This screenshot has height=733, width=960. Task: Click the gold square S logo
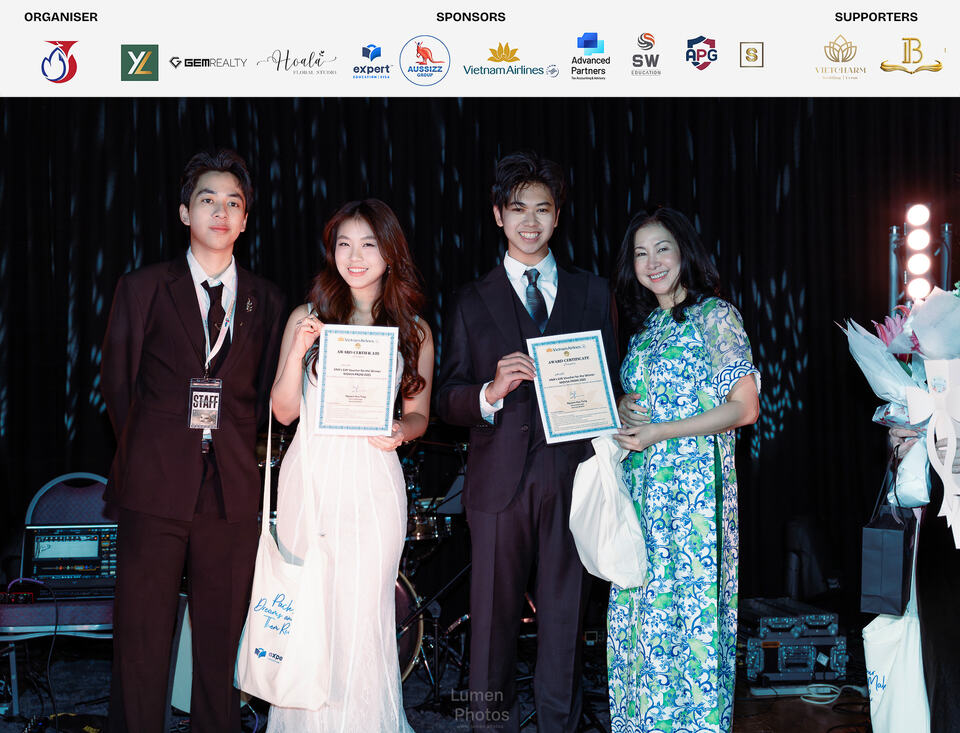coord(751,55)
